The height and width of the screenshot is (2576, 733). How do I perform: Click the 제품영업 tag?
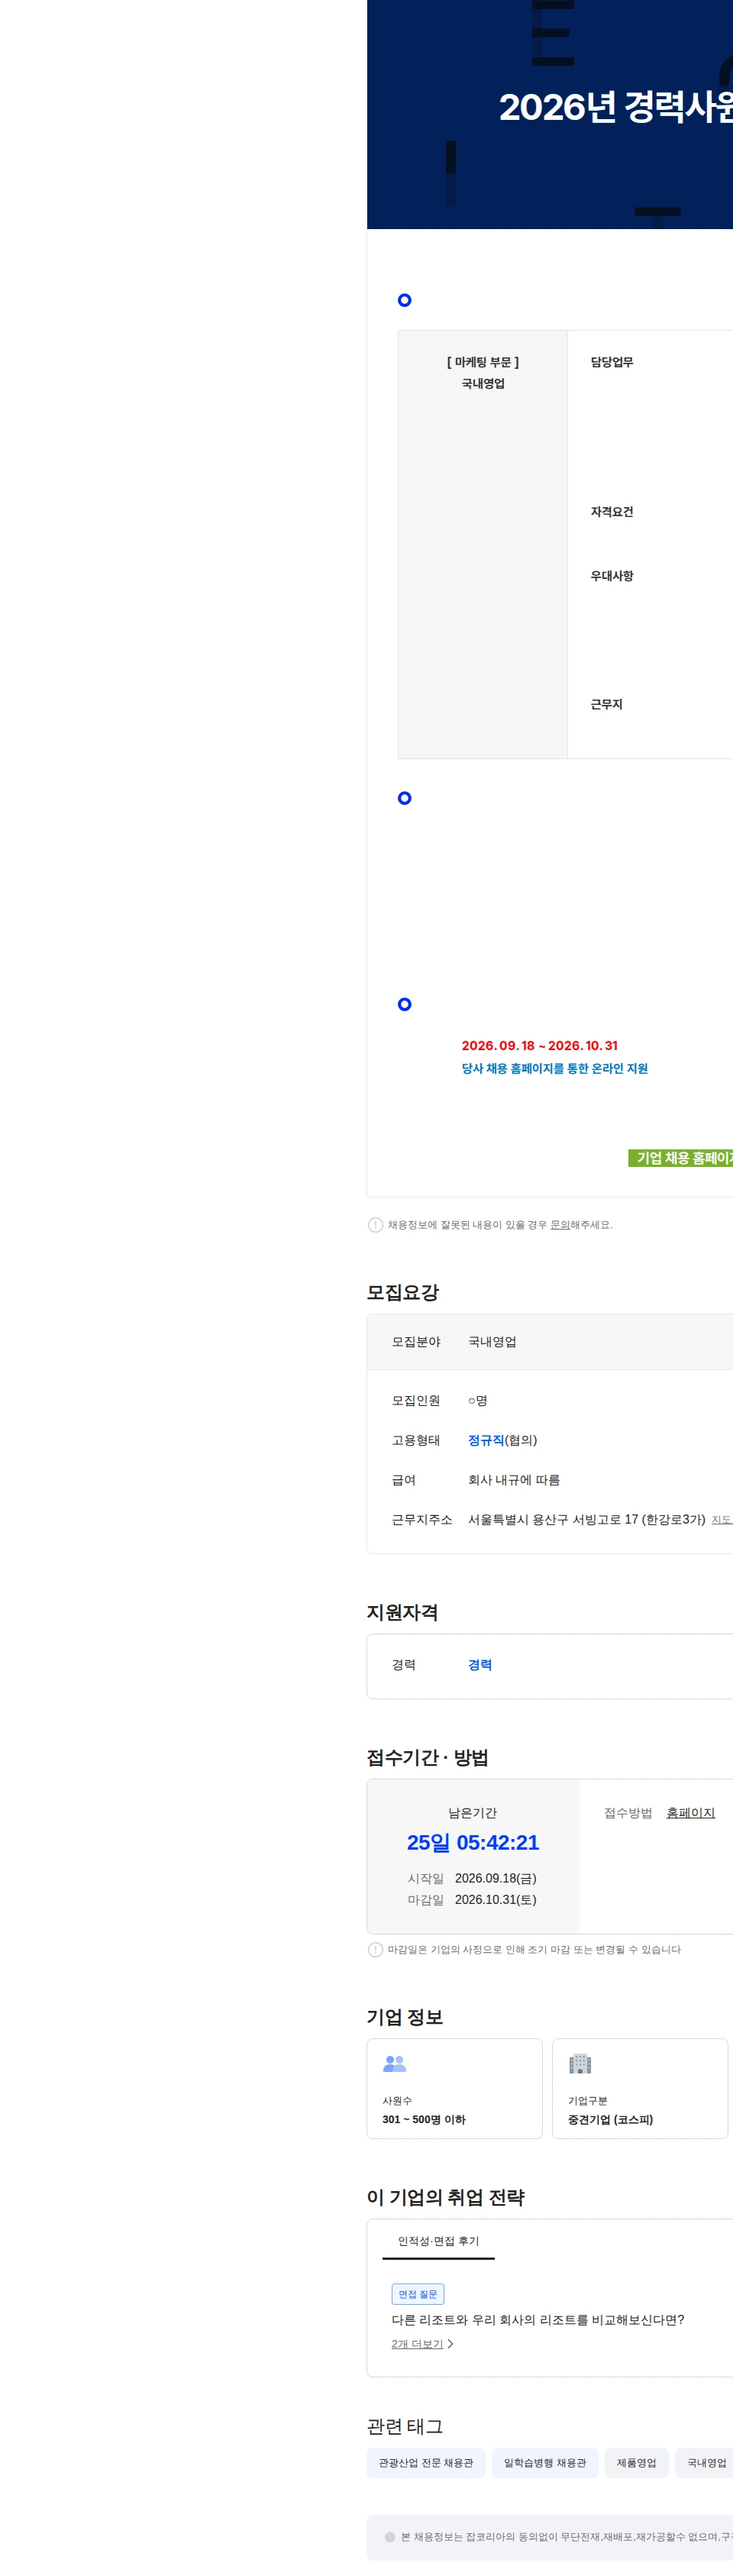(x=636, y=2462)
